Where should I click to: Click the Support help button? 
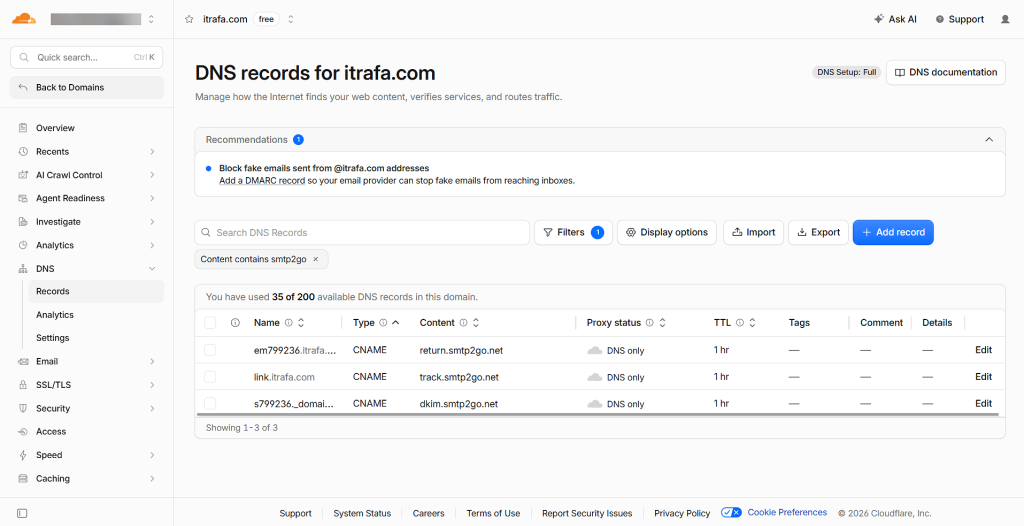(x=959, y=20)
